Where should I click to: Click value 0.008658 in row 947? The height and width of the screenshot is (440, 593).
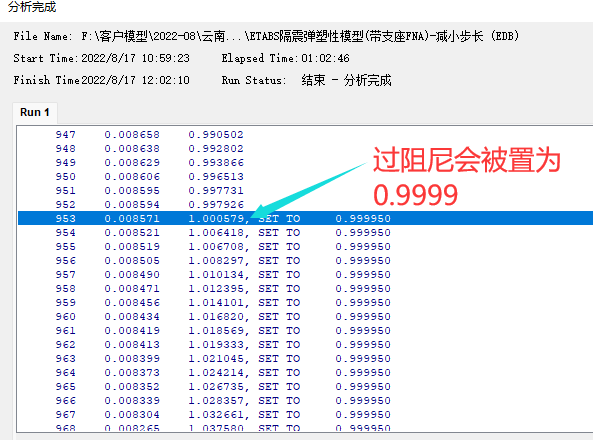[x=132, y=135]
